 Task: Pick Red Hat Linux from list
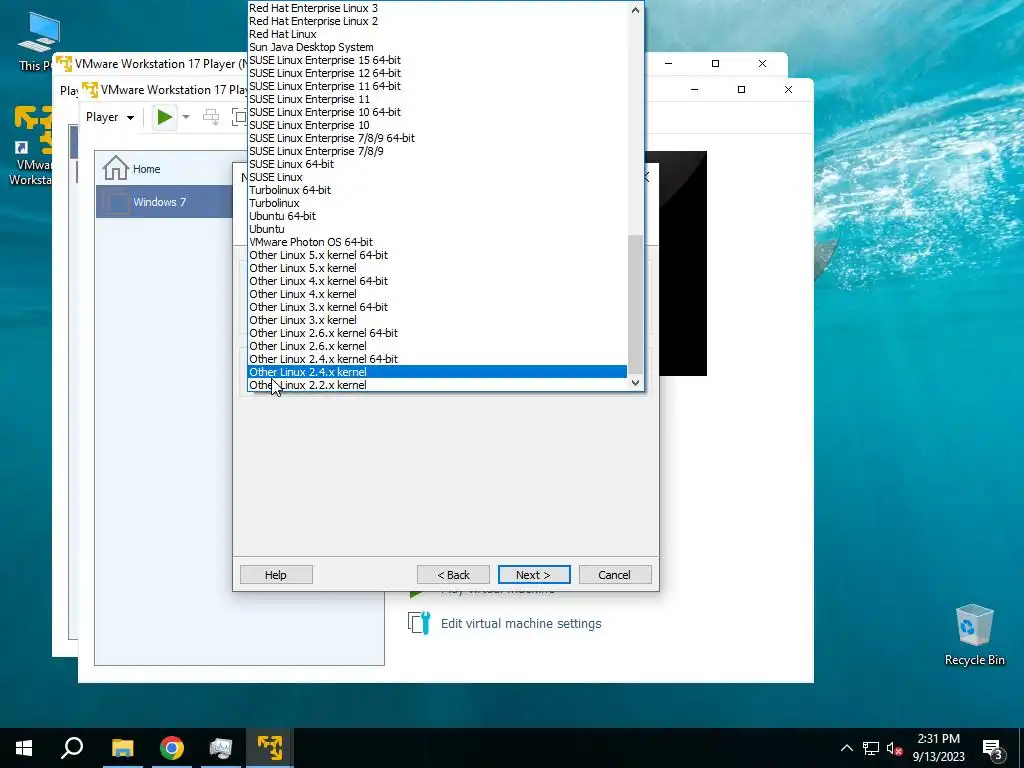coord(438,34)
